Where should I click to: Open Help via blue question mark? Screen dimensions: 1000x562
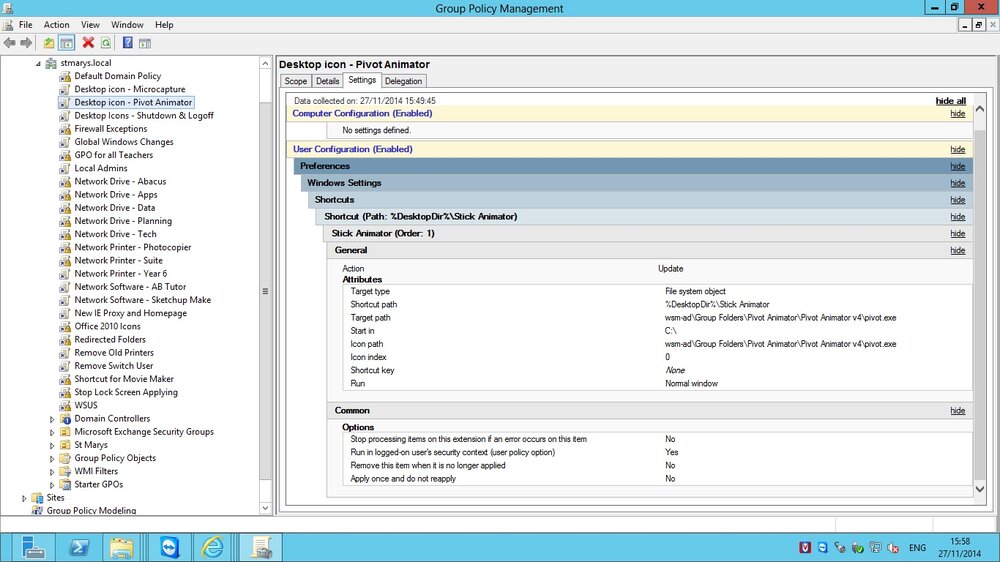point(128,43)
